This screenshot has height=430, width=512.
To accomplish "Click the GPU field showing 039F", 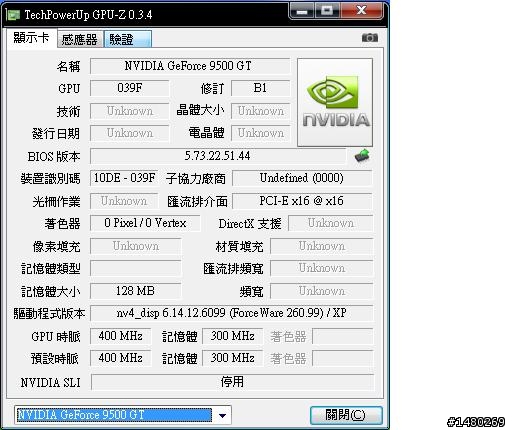I will 130,88.
